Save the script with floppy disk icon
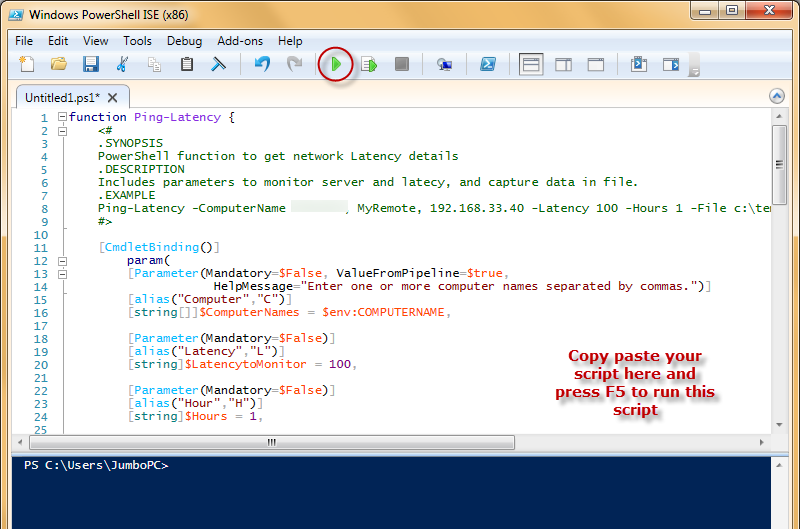The height and width of the screenshot is (529, 800). pos(91,64)
